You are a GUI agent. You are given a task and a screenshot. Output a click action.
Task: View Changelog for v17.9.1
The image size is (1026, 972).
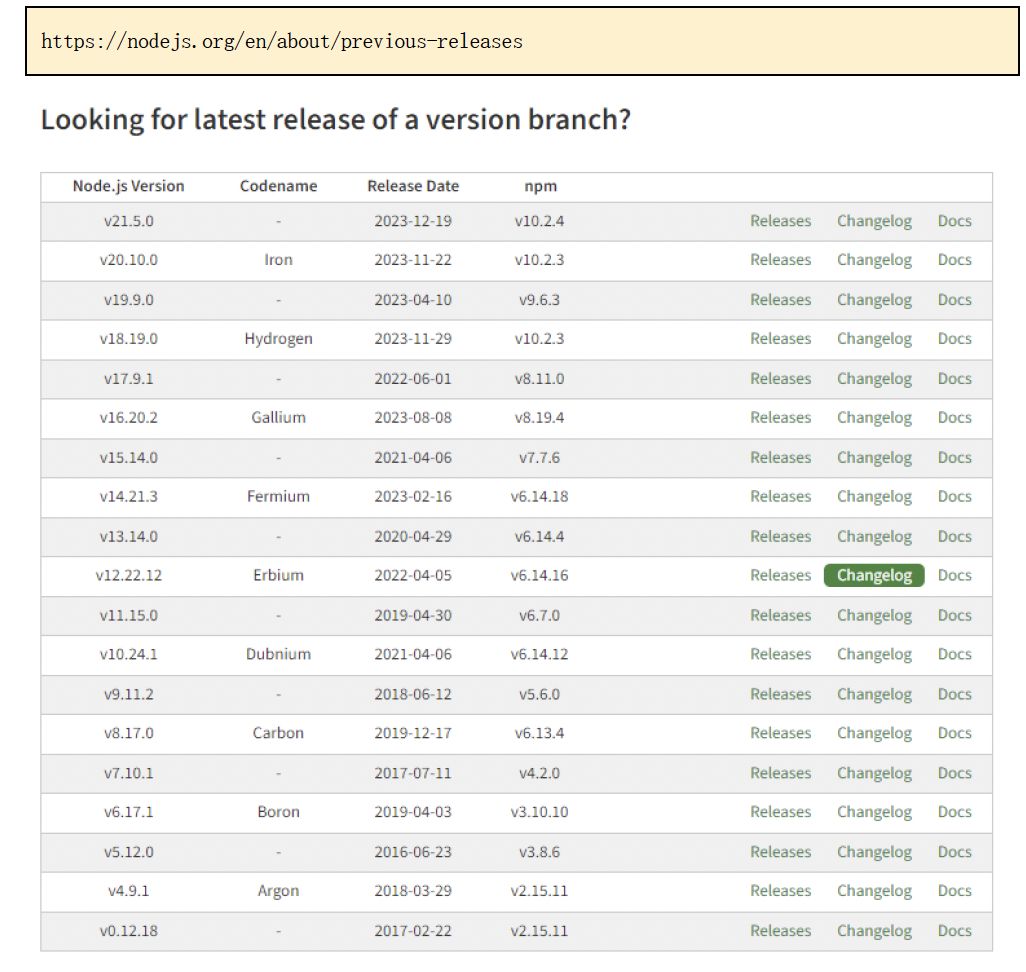pyautogui.click(x=874, y=379)
